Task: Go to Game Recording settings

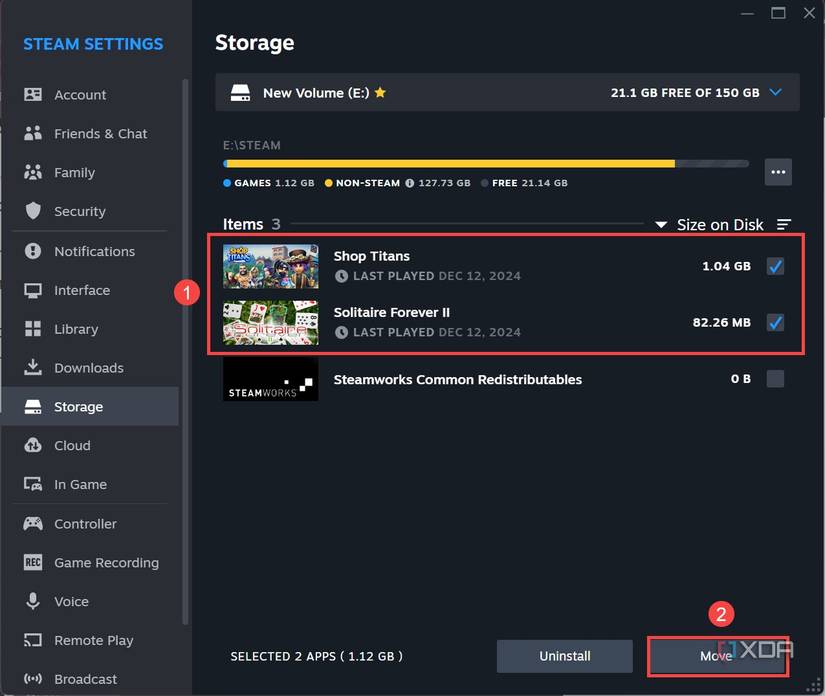Action: click(x=90, y=562)
